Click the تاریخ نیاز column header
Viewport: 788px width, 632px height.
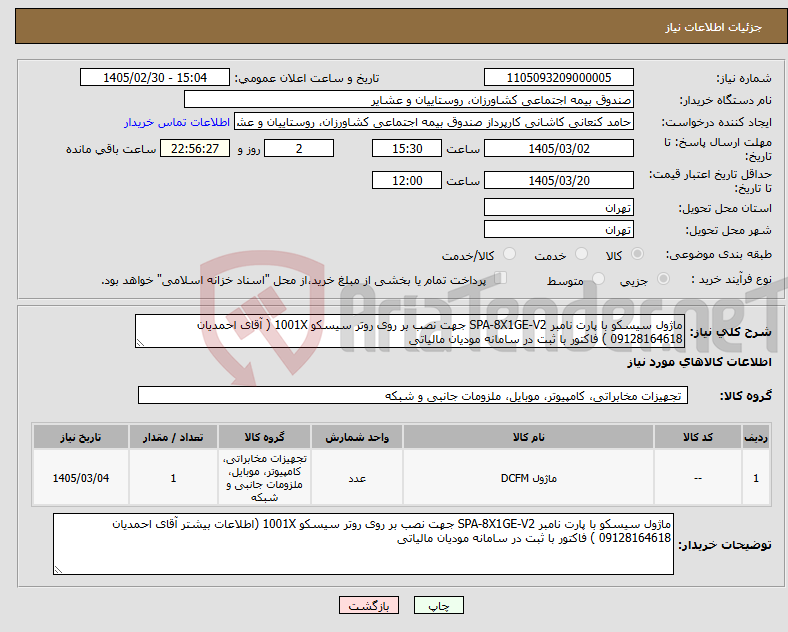(81, 437)
